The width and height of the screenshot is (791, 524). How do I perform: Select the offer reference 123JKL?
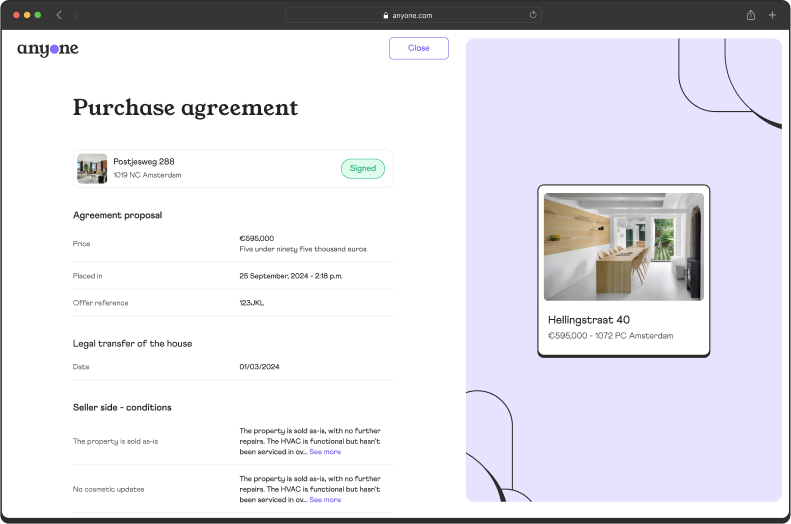coord(254,303)
